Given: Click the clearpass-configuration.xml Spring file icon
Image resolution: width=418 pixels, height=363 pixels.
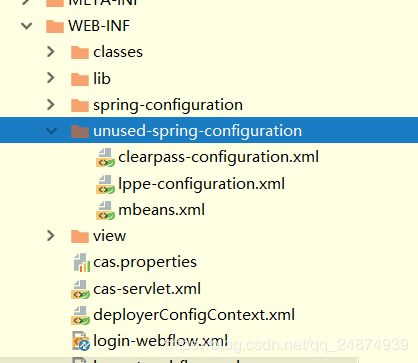Looking at the screenshot, I should point(105,157).
